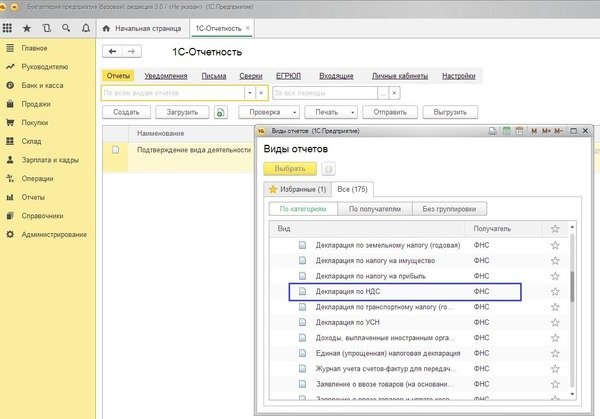Switch to the ЕГРЮЛ tab
Screen dimensions: 600x419
coord(289,76)
